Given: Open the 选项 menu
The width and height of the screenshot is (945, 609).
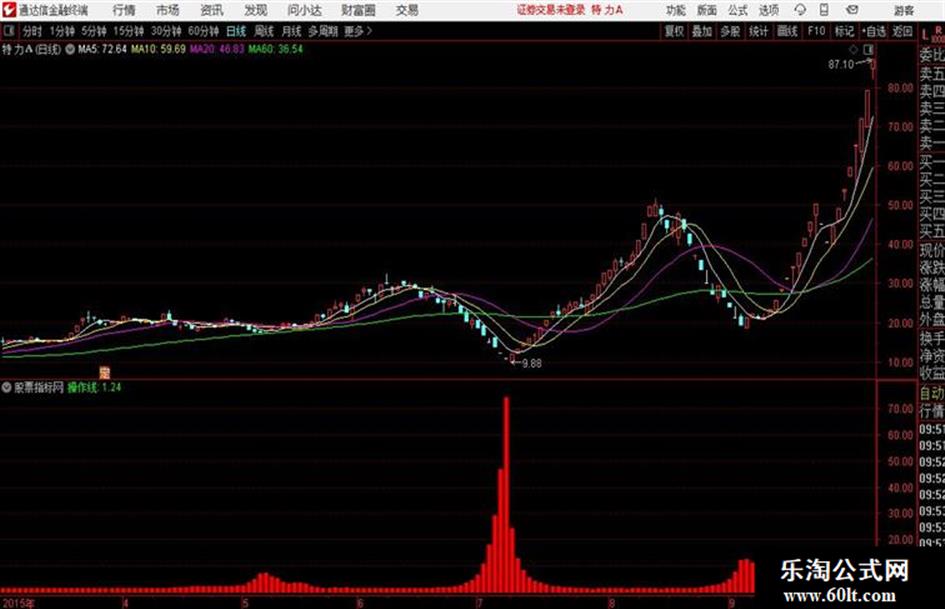Looking at the screenshot, I should pos(769,10).
